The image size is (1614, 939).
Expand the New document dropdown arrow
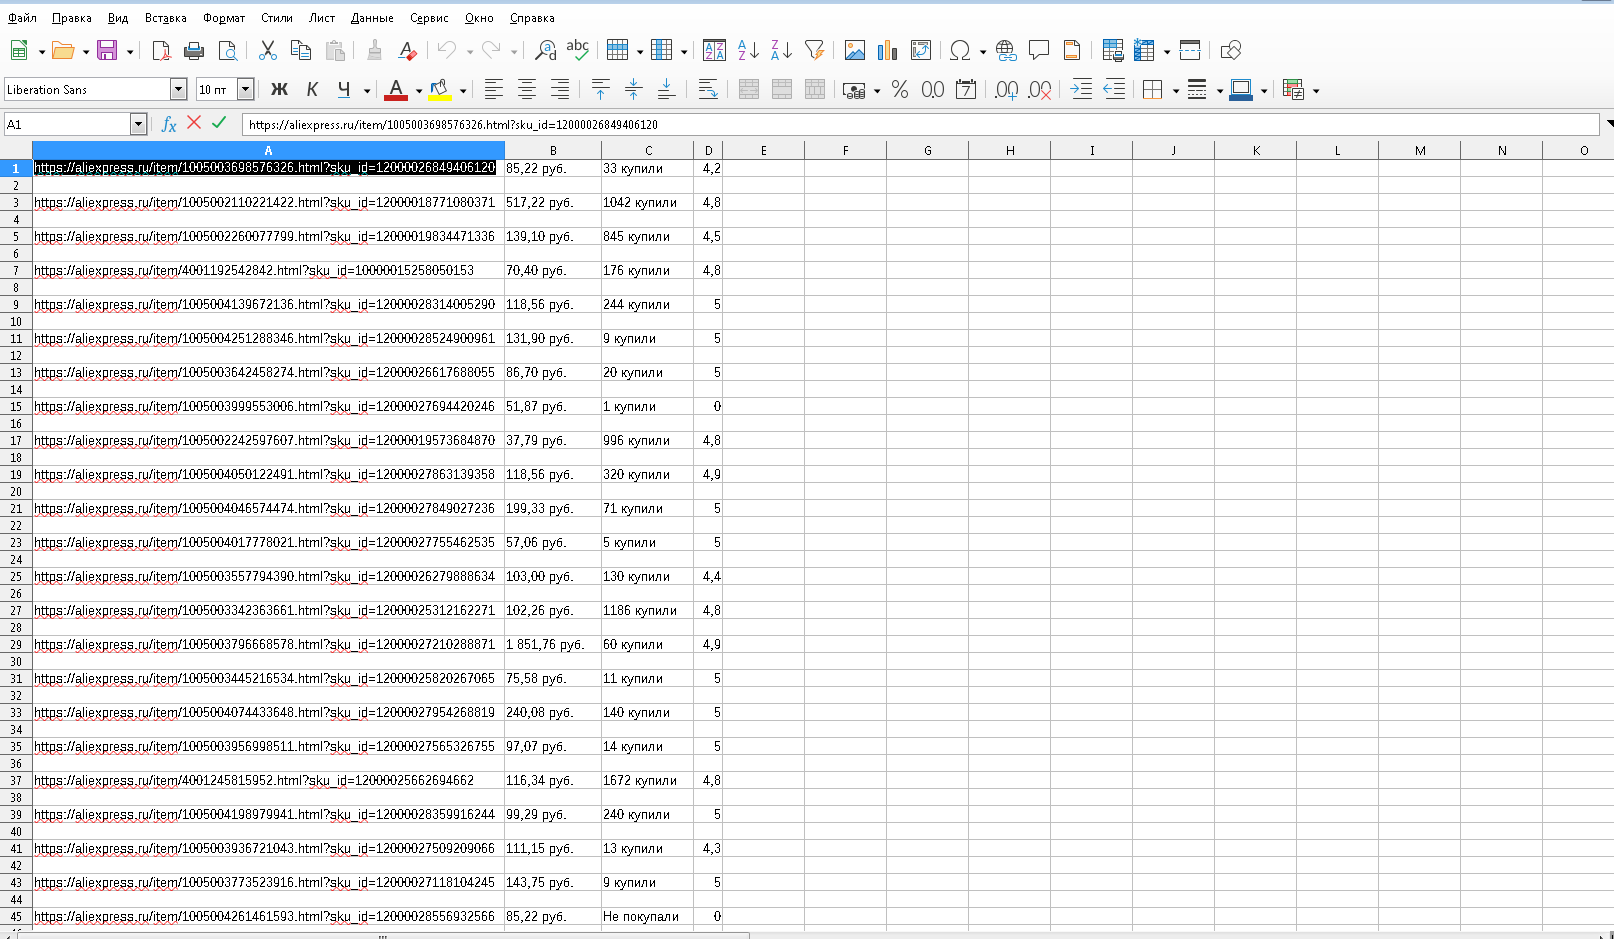click(42, 51)
